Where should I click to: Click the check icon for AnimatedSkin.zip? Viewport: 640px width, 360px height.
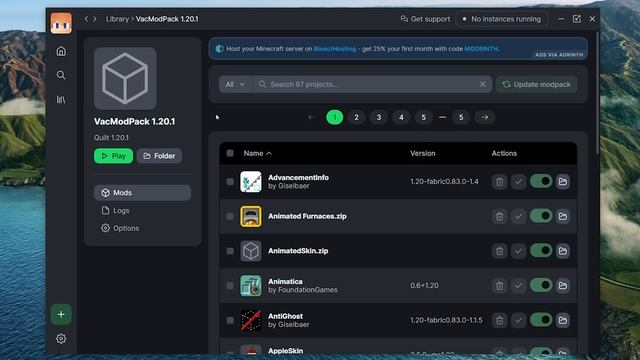pos(518,251)
